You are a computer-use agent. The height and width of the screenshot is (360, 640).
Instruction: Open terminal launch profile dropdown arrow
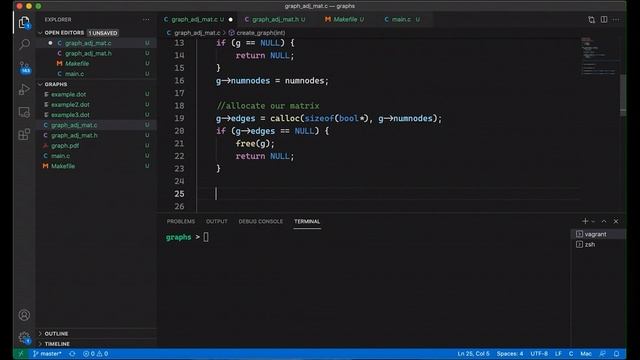point(593,221)
